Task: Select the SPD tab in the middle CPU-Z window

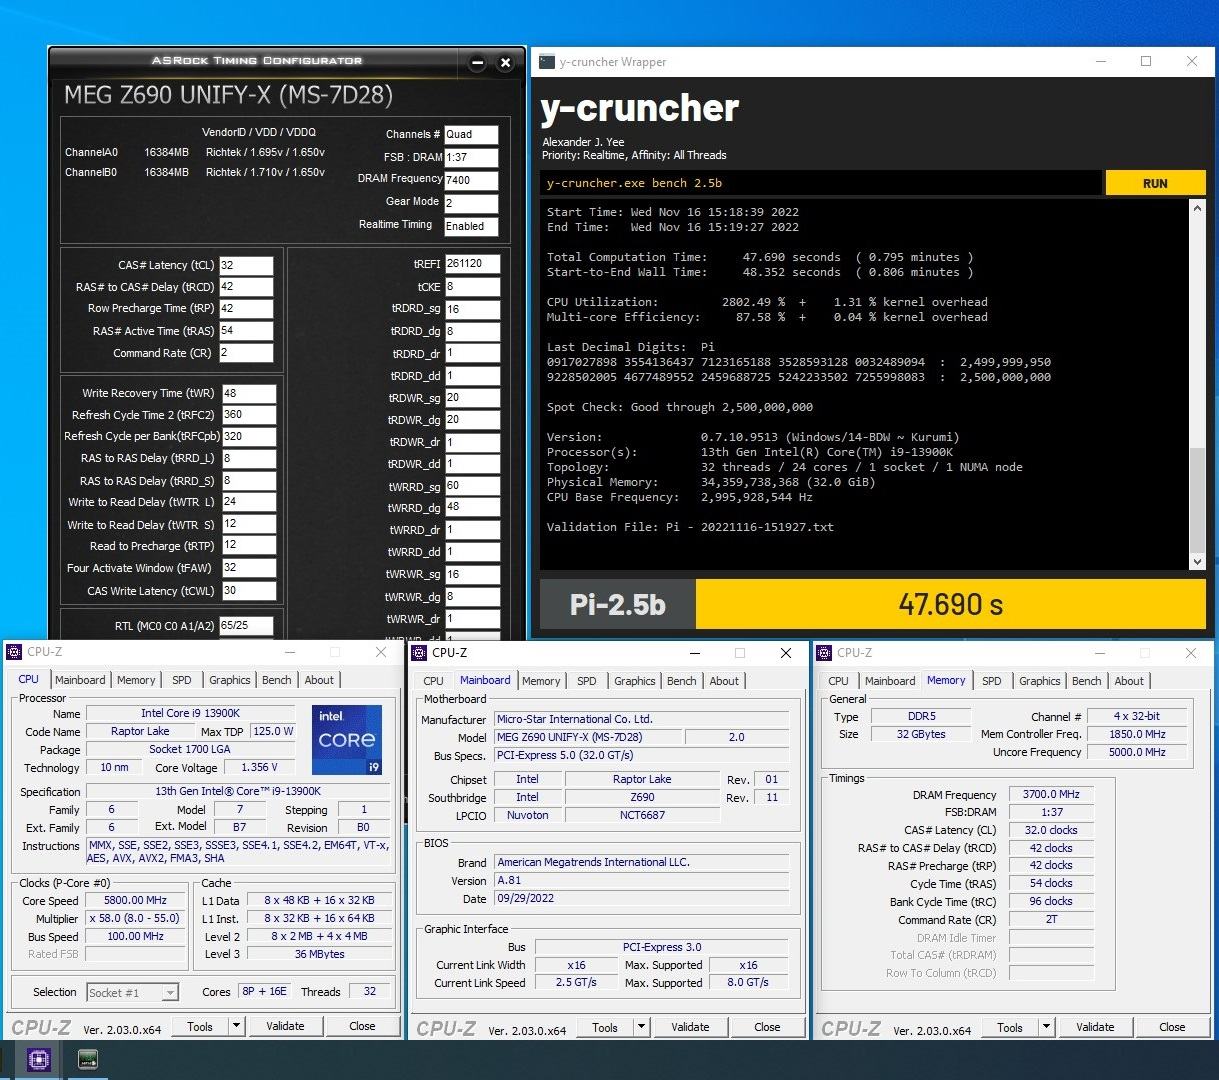Action: (x=587, y=681)
